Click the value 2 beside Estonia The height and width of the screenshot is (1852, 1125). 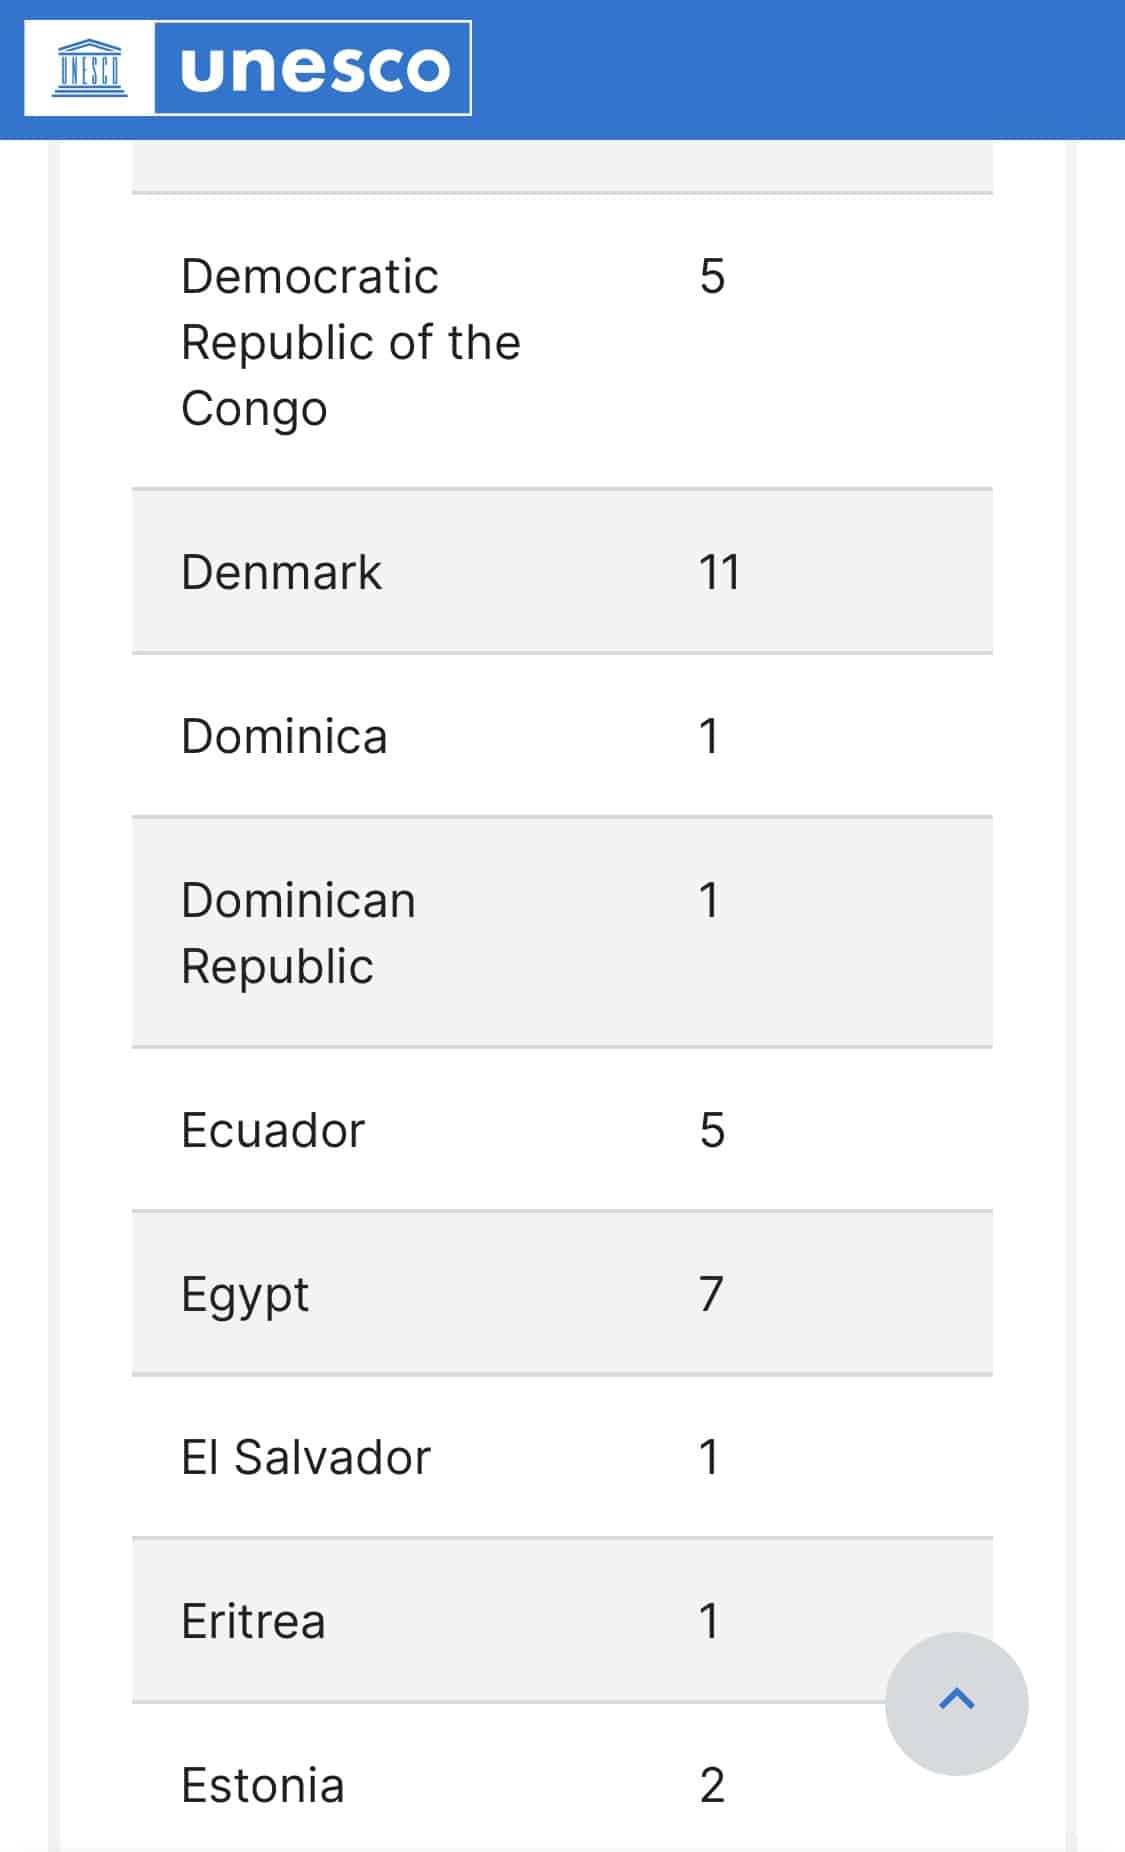(712, 1786)
